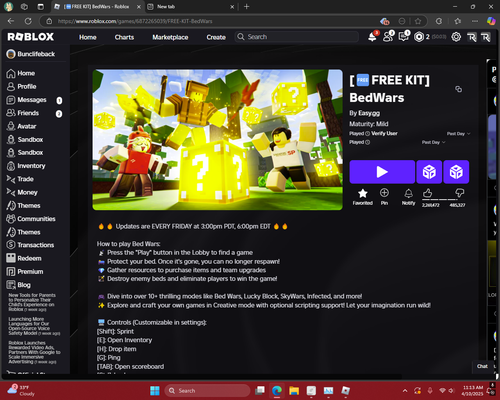Image resolution: width=500 pixels, height=400 pixels.
Task: Click the large purple Play button
Action: pos(382,172)
